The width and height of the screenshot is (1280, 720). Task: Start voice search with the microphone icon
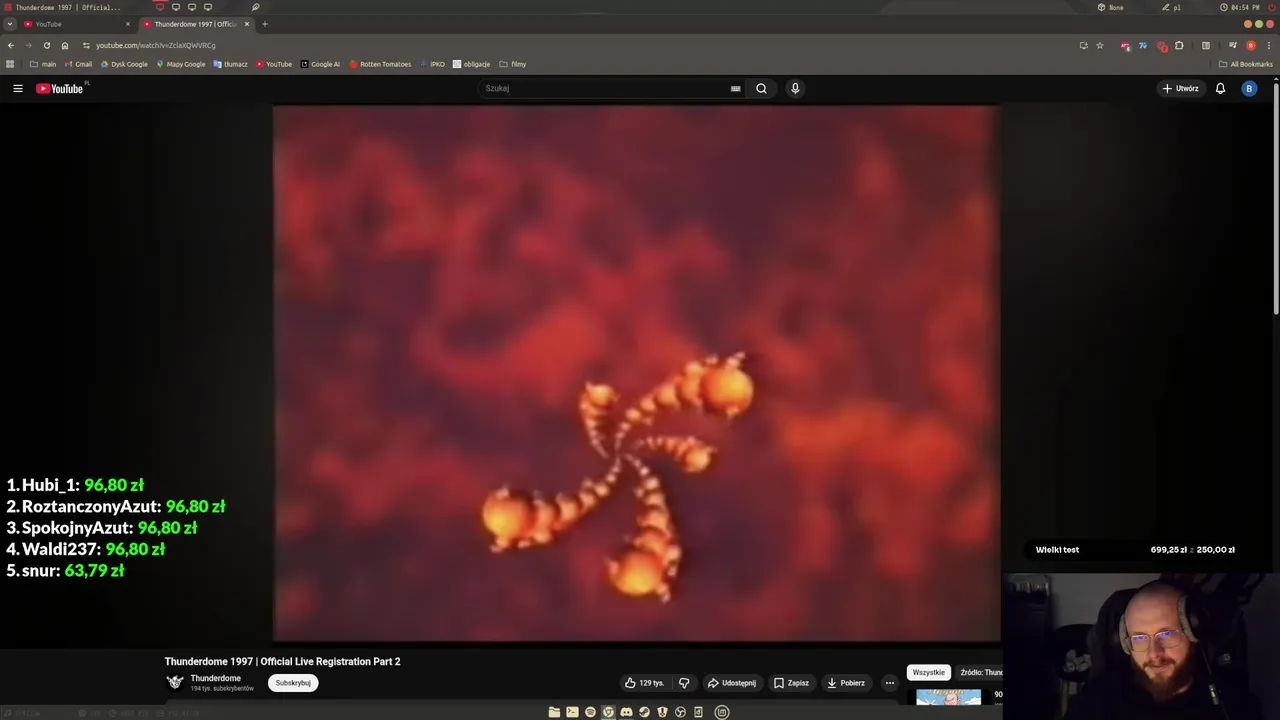coord(795,88)
